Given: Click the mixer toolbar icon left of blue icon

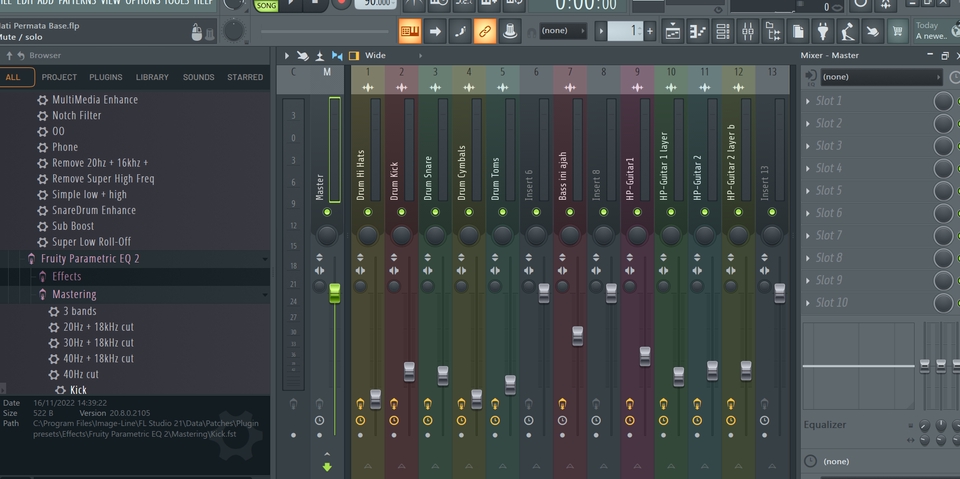Looking at the screenshot, I should click(x=320, y=56).
